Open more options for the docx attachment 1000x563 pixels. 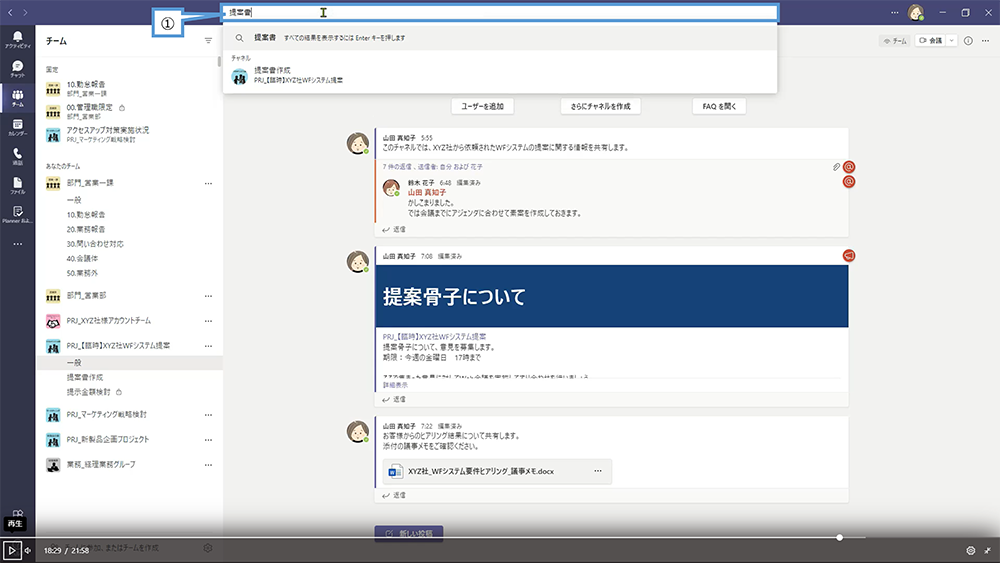598,471
